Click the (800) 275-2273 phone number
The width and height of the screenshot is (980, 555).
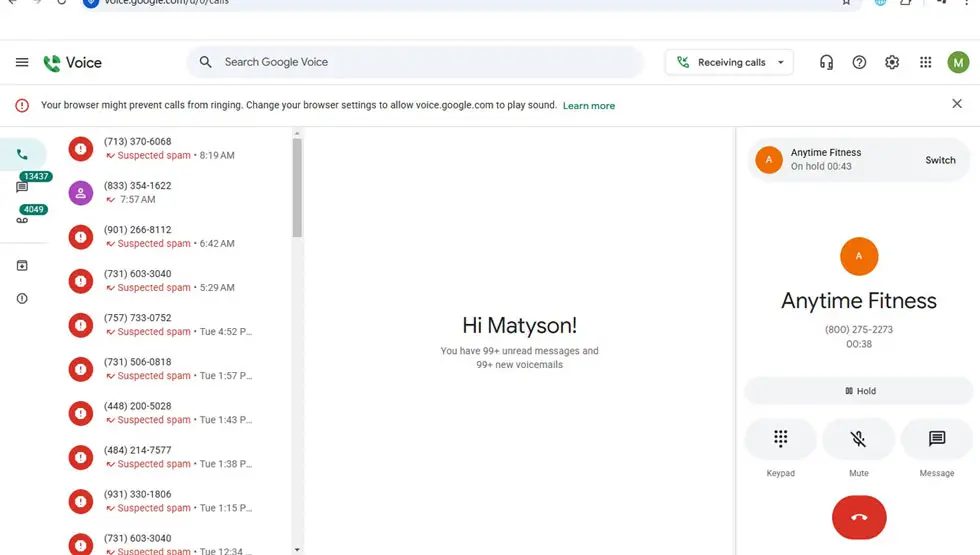[x=859, y=329]
